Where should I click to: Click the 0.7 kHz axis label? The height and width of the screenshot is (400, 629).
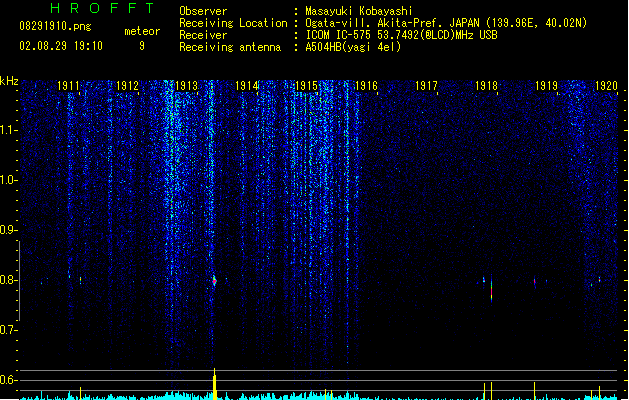pyautogui.click(x=8, y=330)
